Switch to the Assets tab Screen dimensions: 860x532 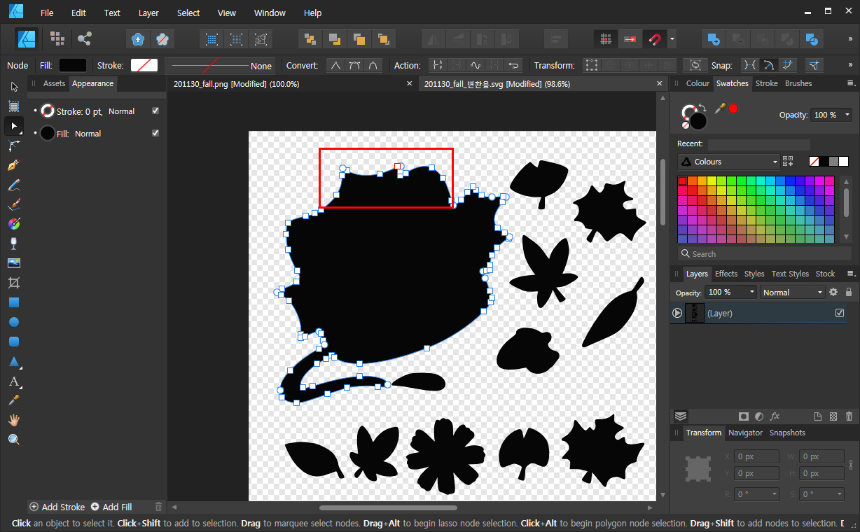click(54, 83)
